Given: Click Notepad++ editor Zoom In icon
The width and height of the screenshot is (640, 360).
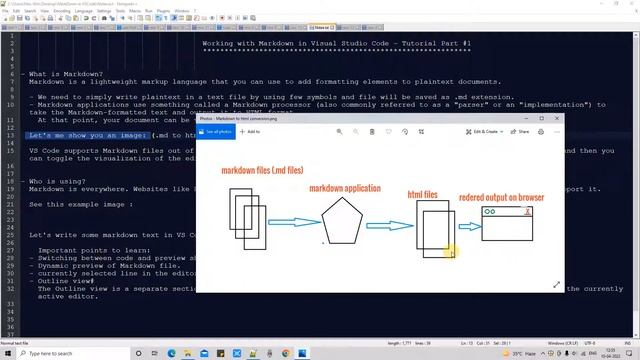Looking at the screenshot, I should (x=122, y=18).
